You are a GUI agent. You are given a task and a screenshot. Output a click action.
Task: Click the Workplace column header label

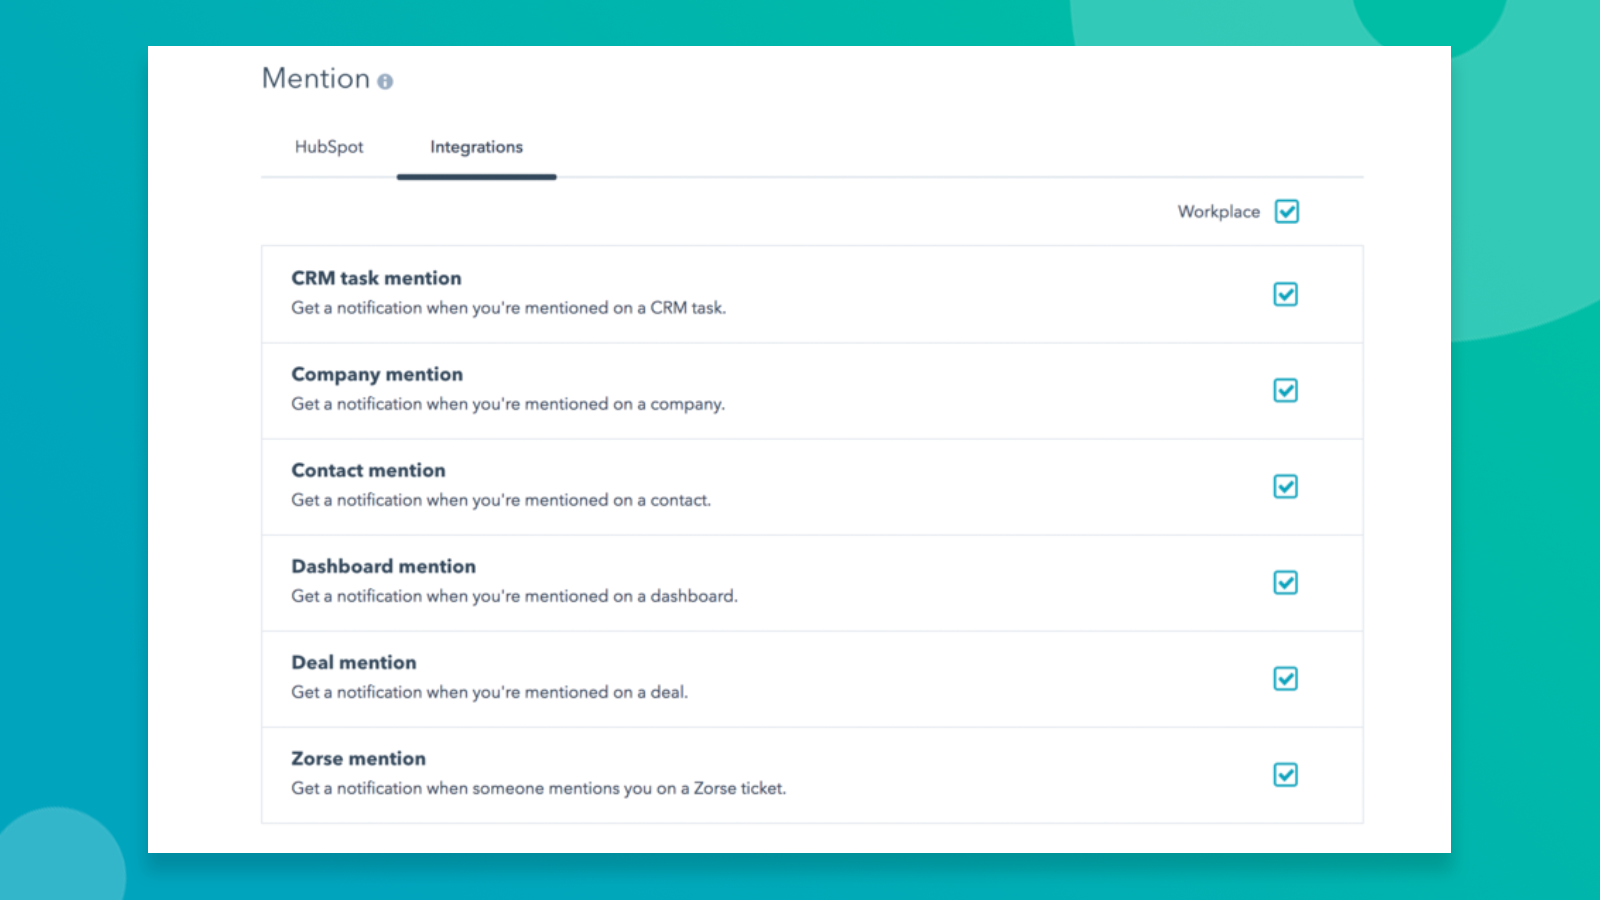(x=1218, y=211)
